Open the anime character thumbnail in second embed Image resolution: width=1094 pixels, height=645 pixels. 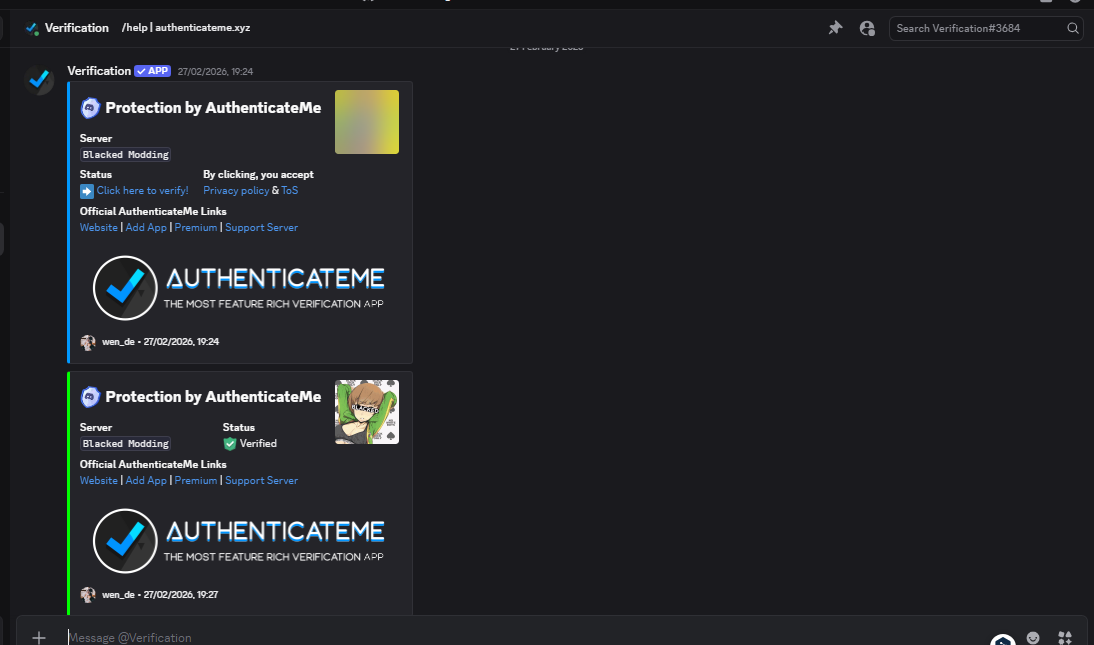[367, 412]
